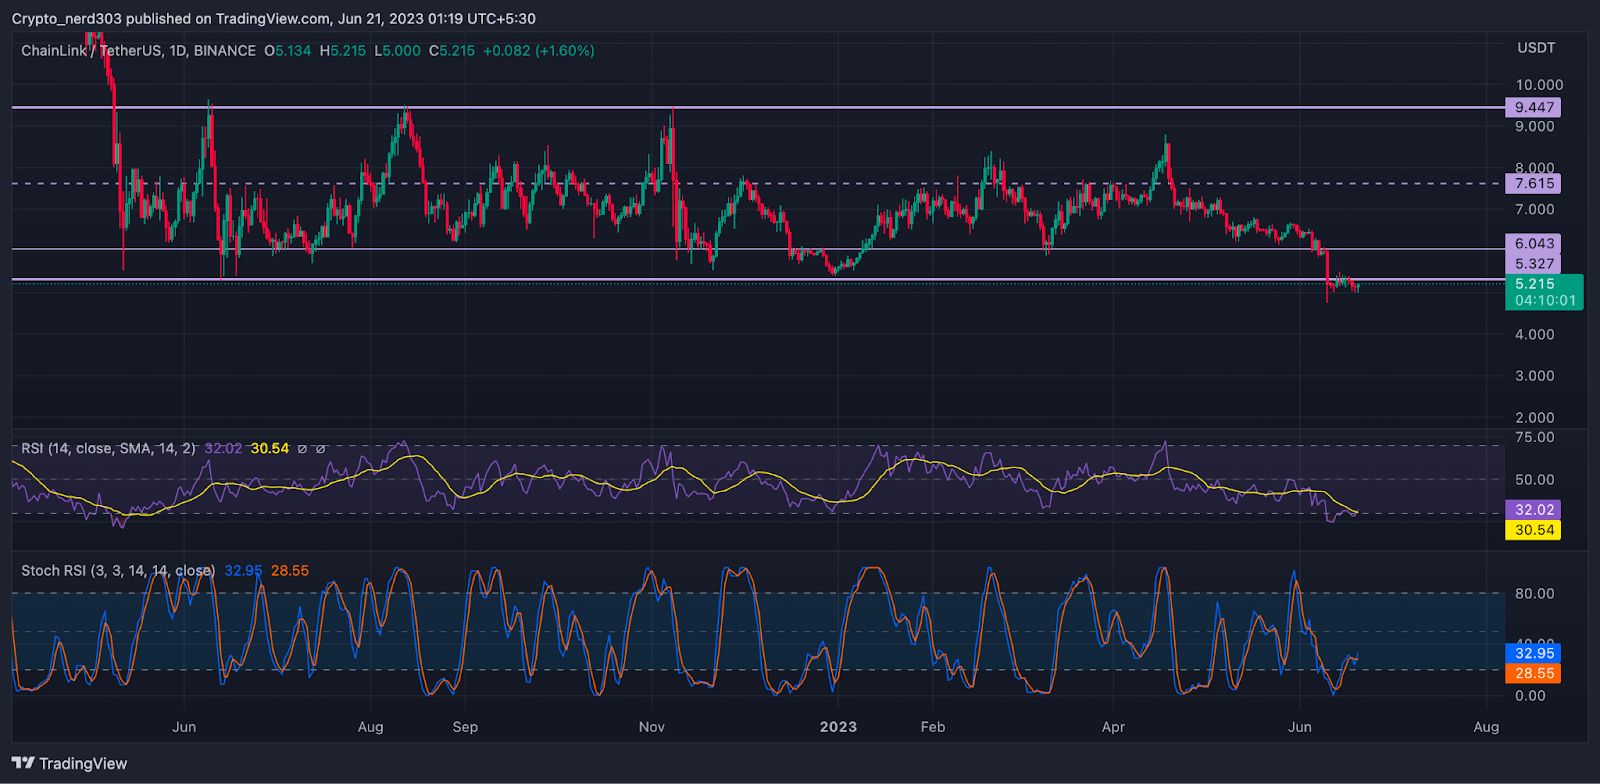The image size is (1600, 784).
Task: Click the 9.000 price axis tick
Action: (1535, 126)
